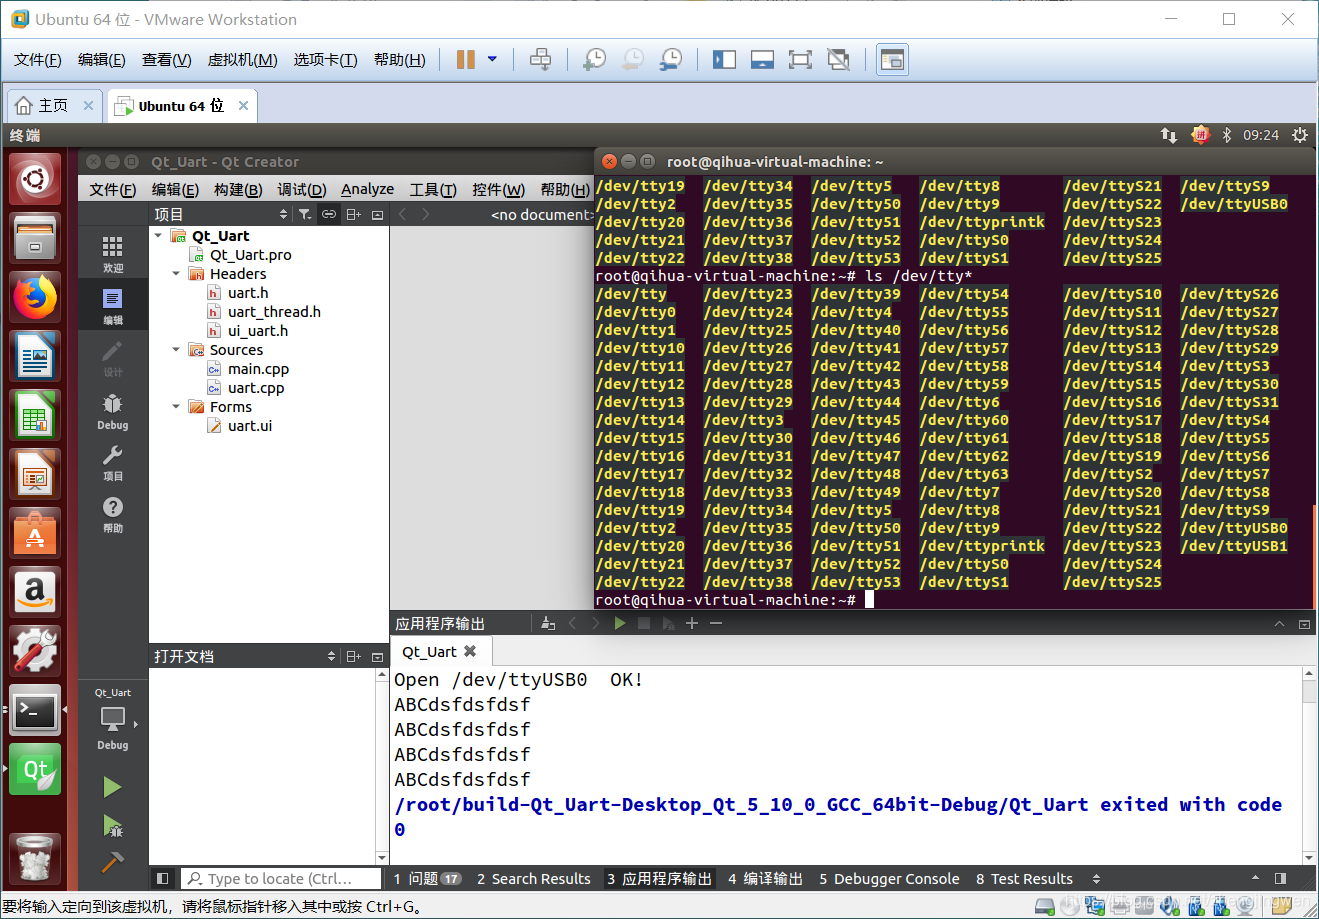Open the 2 Search Results pane
Image resolution: width=1319 pixels, height=919 pixels.
(534, 879)
